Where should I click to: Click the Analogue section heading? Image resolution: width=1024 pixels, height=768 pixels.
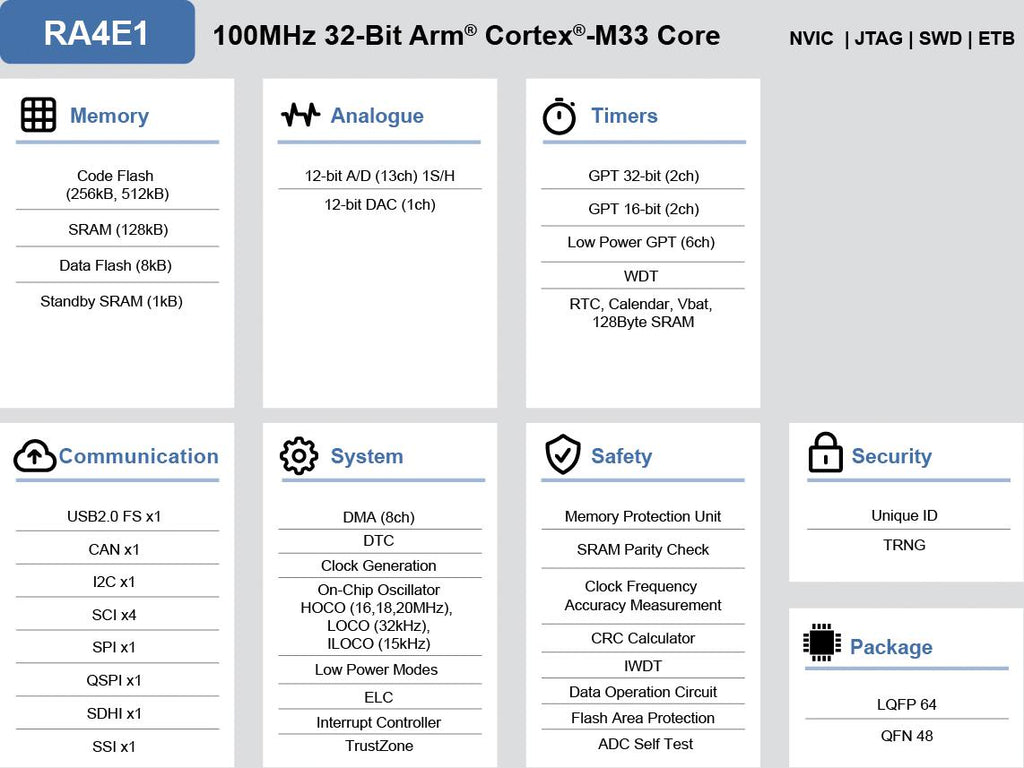click(x=377, y=116)
